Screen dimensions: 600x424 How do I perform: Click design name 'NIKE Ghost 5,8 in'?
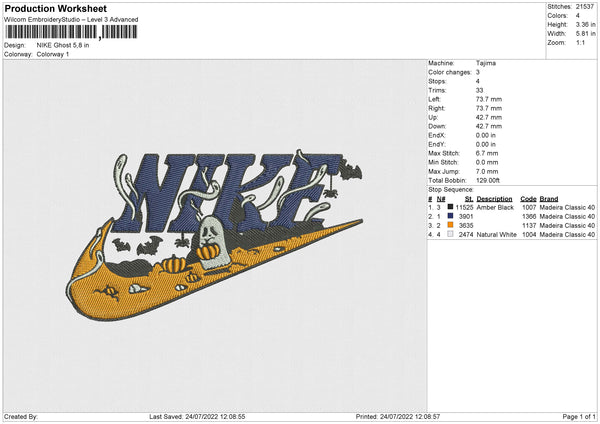[x=63, y=45]
